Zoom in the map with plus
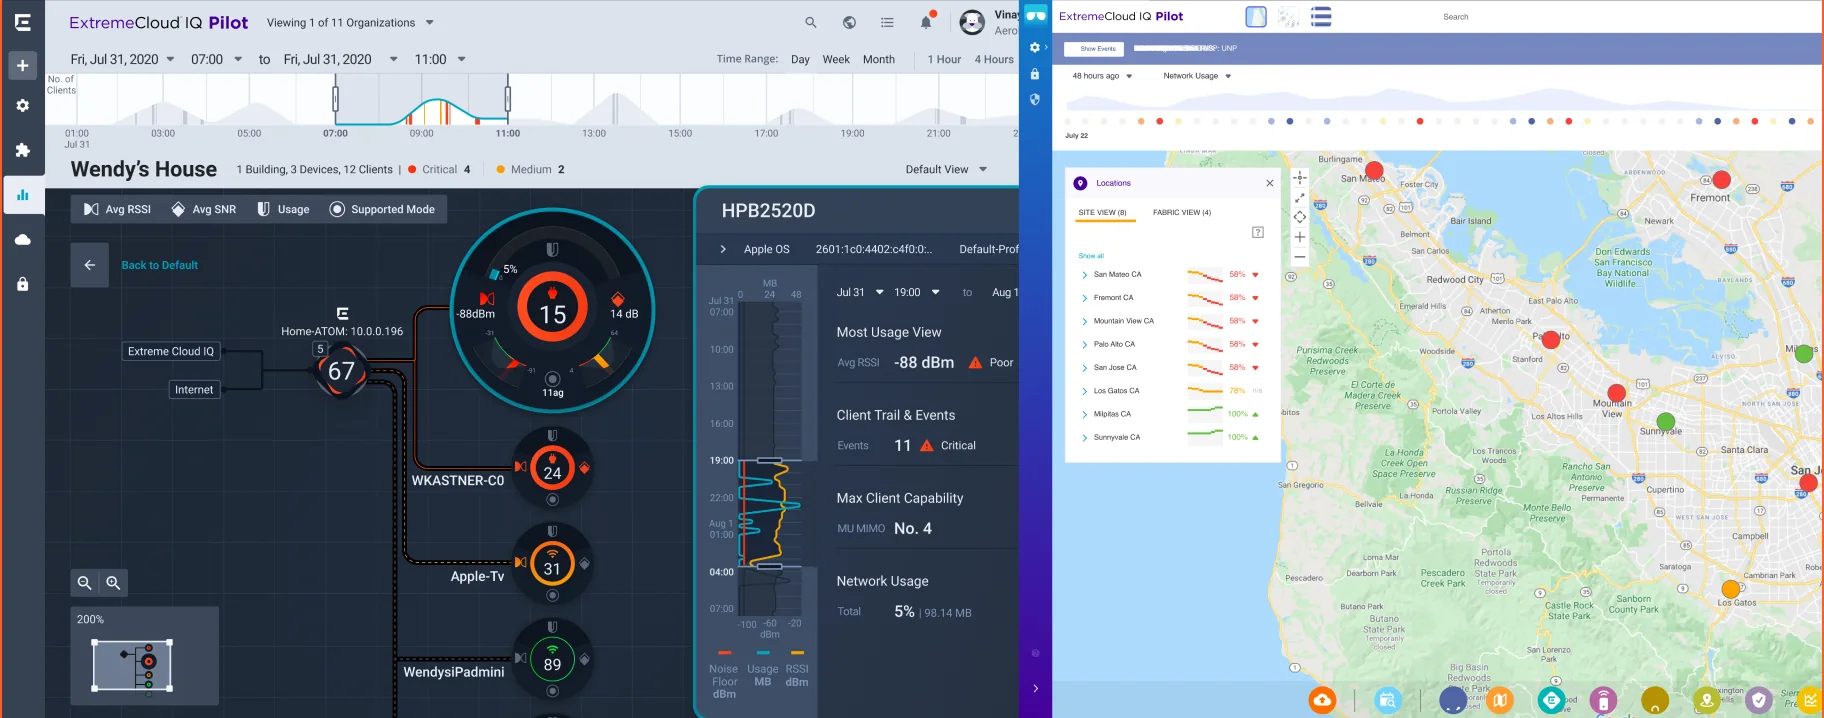Viewport: 1824px width, 718px height. (x=1299, y=237)
